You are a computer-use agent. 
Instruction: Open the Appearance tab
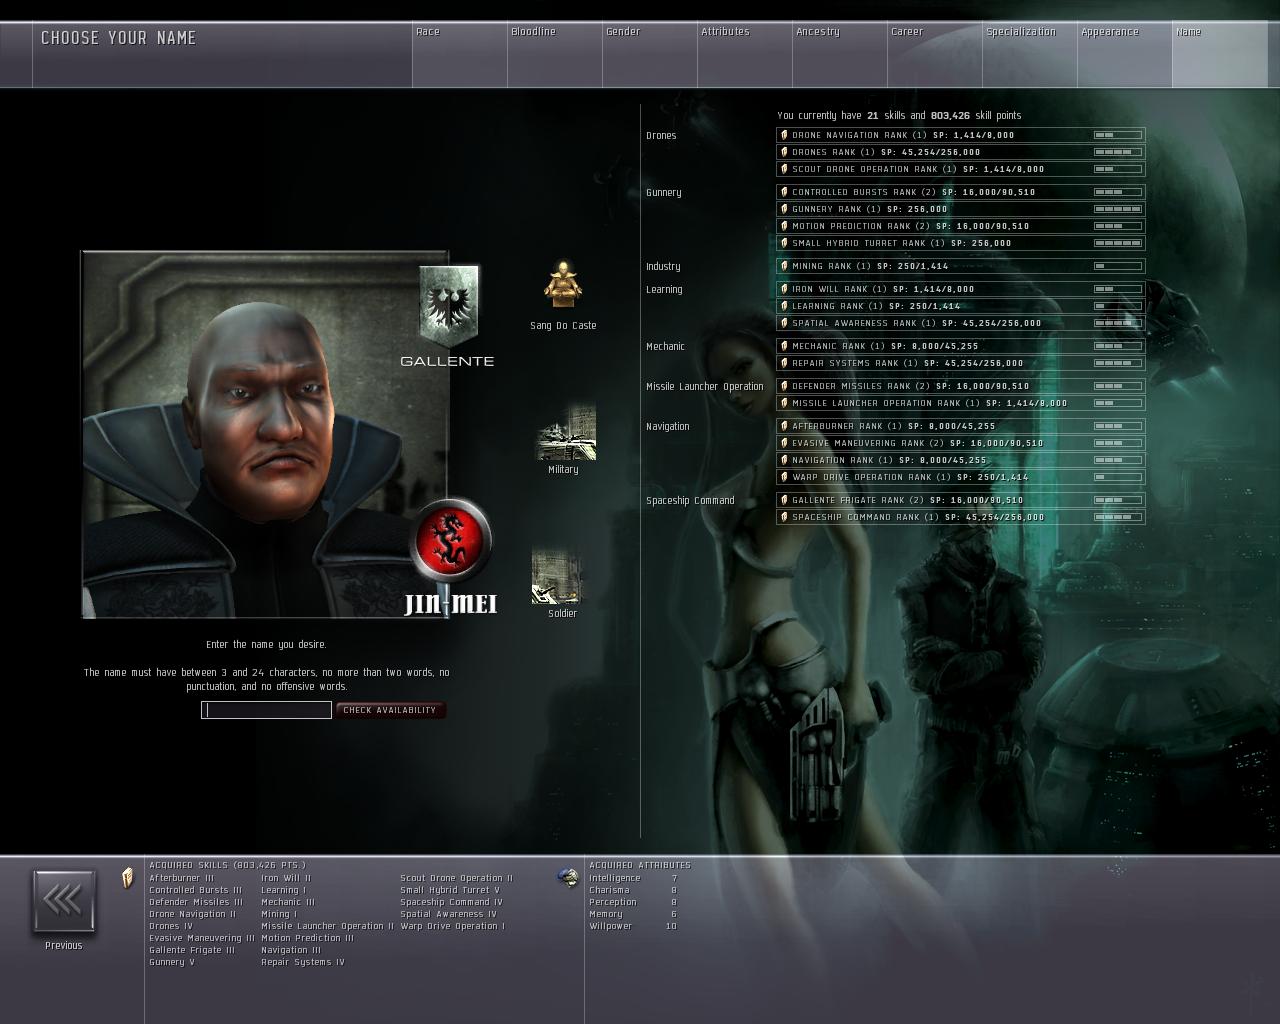point(1124,54)
